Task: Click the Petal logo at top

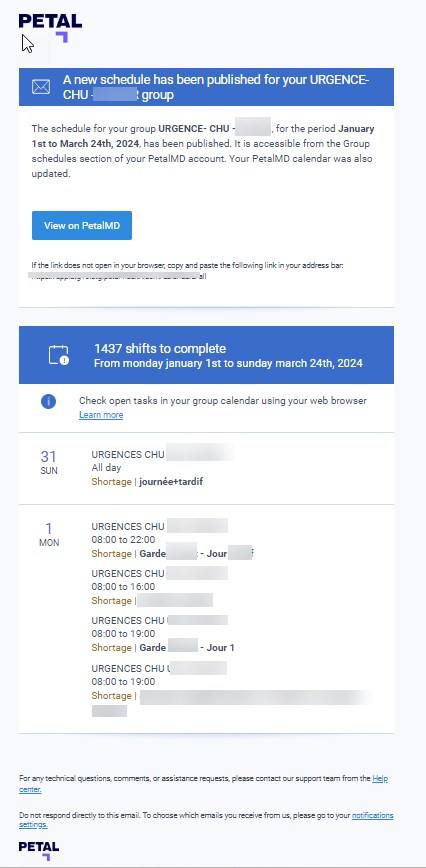Action: [50, 28]
